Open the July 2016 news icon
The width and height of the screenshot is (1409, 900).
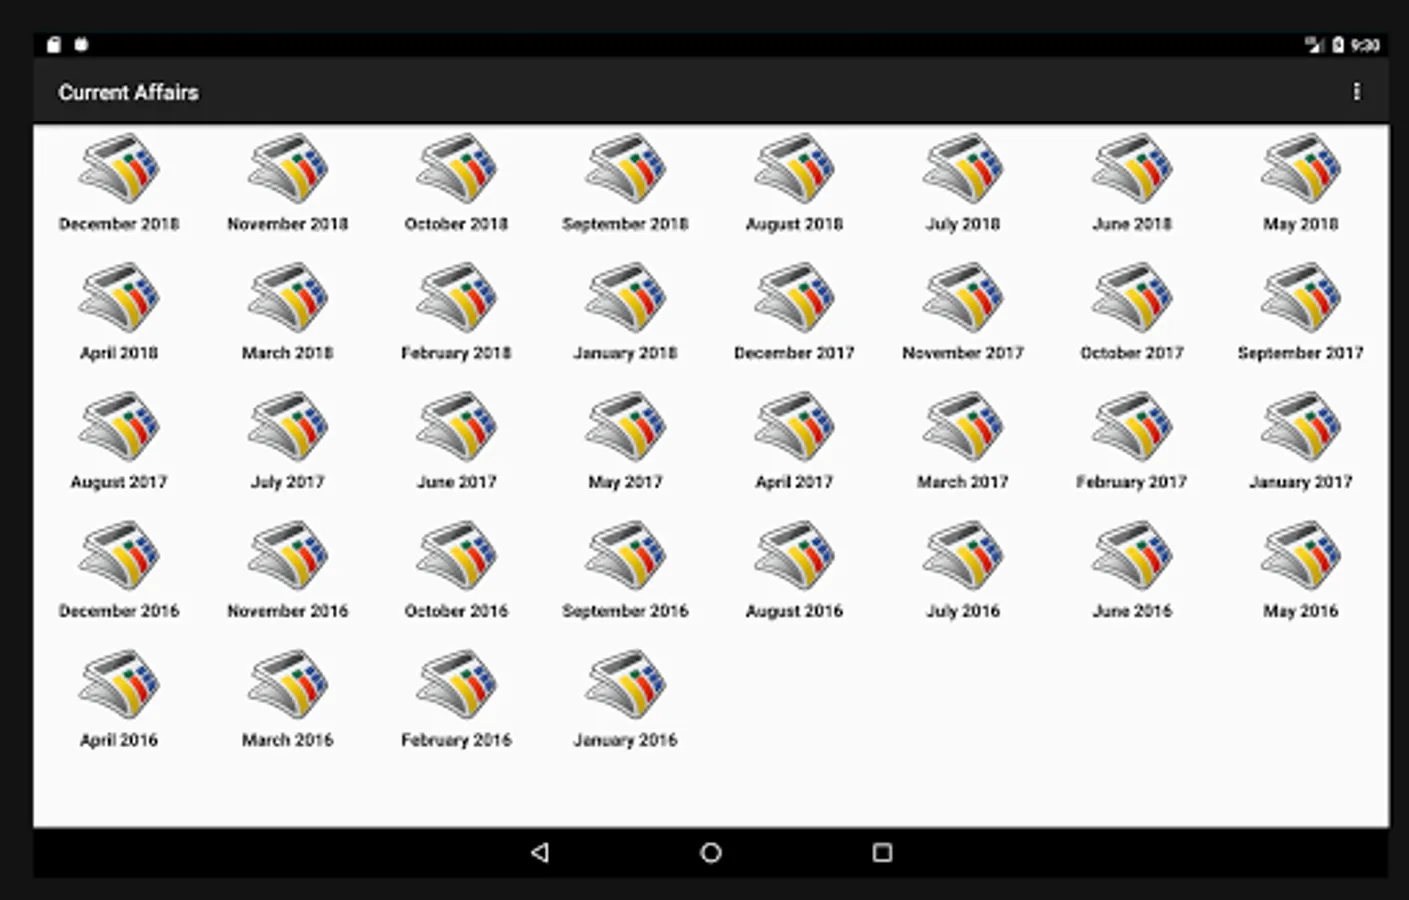964,556
